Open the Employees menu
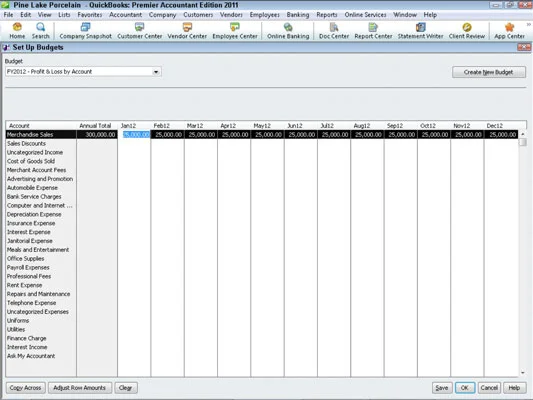Viewport: 533px width, 400px height. click(264, 15)
